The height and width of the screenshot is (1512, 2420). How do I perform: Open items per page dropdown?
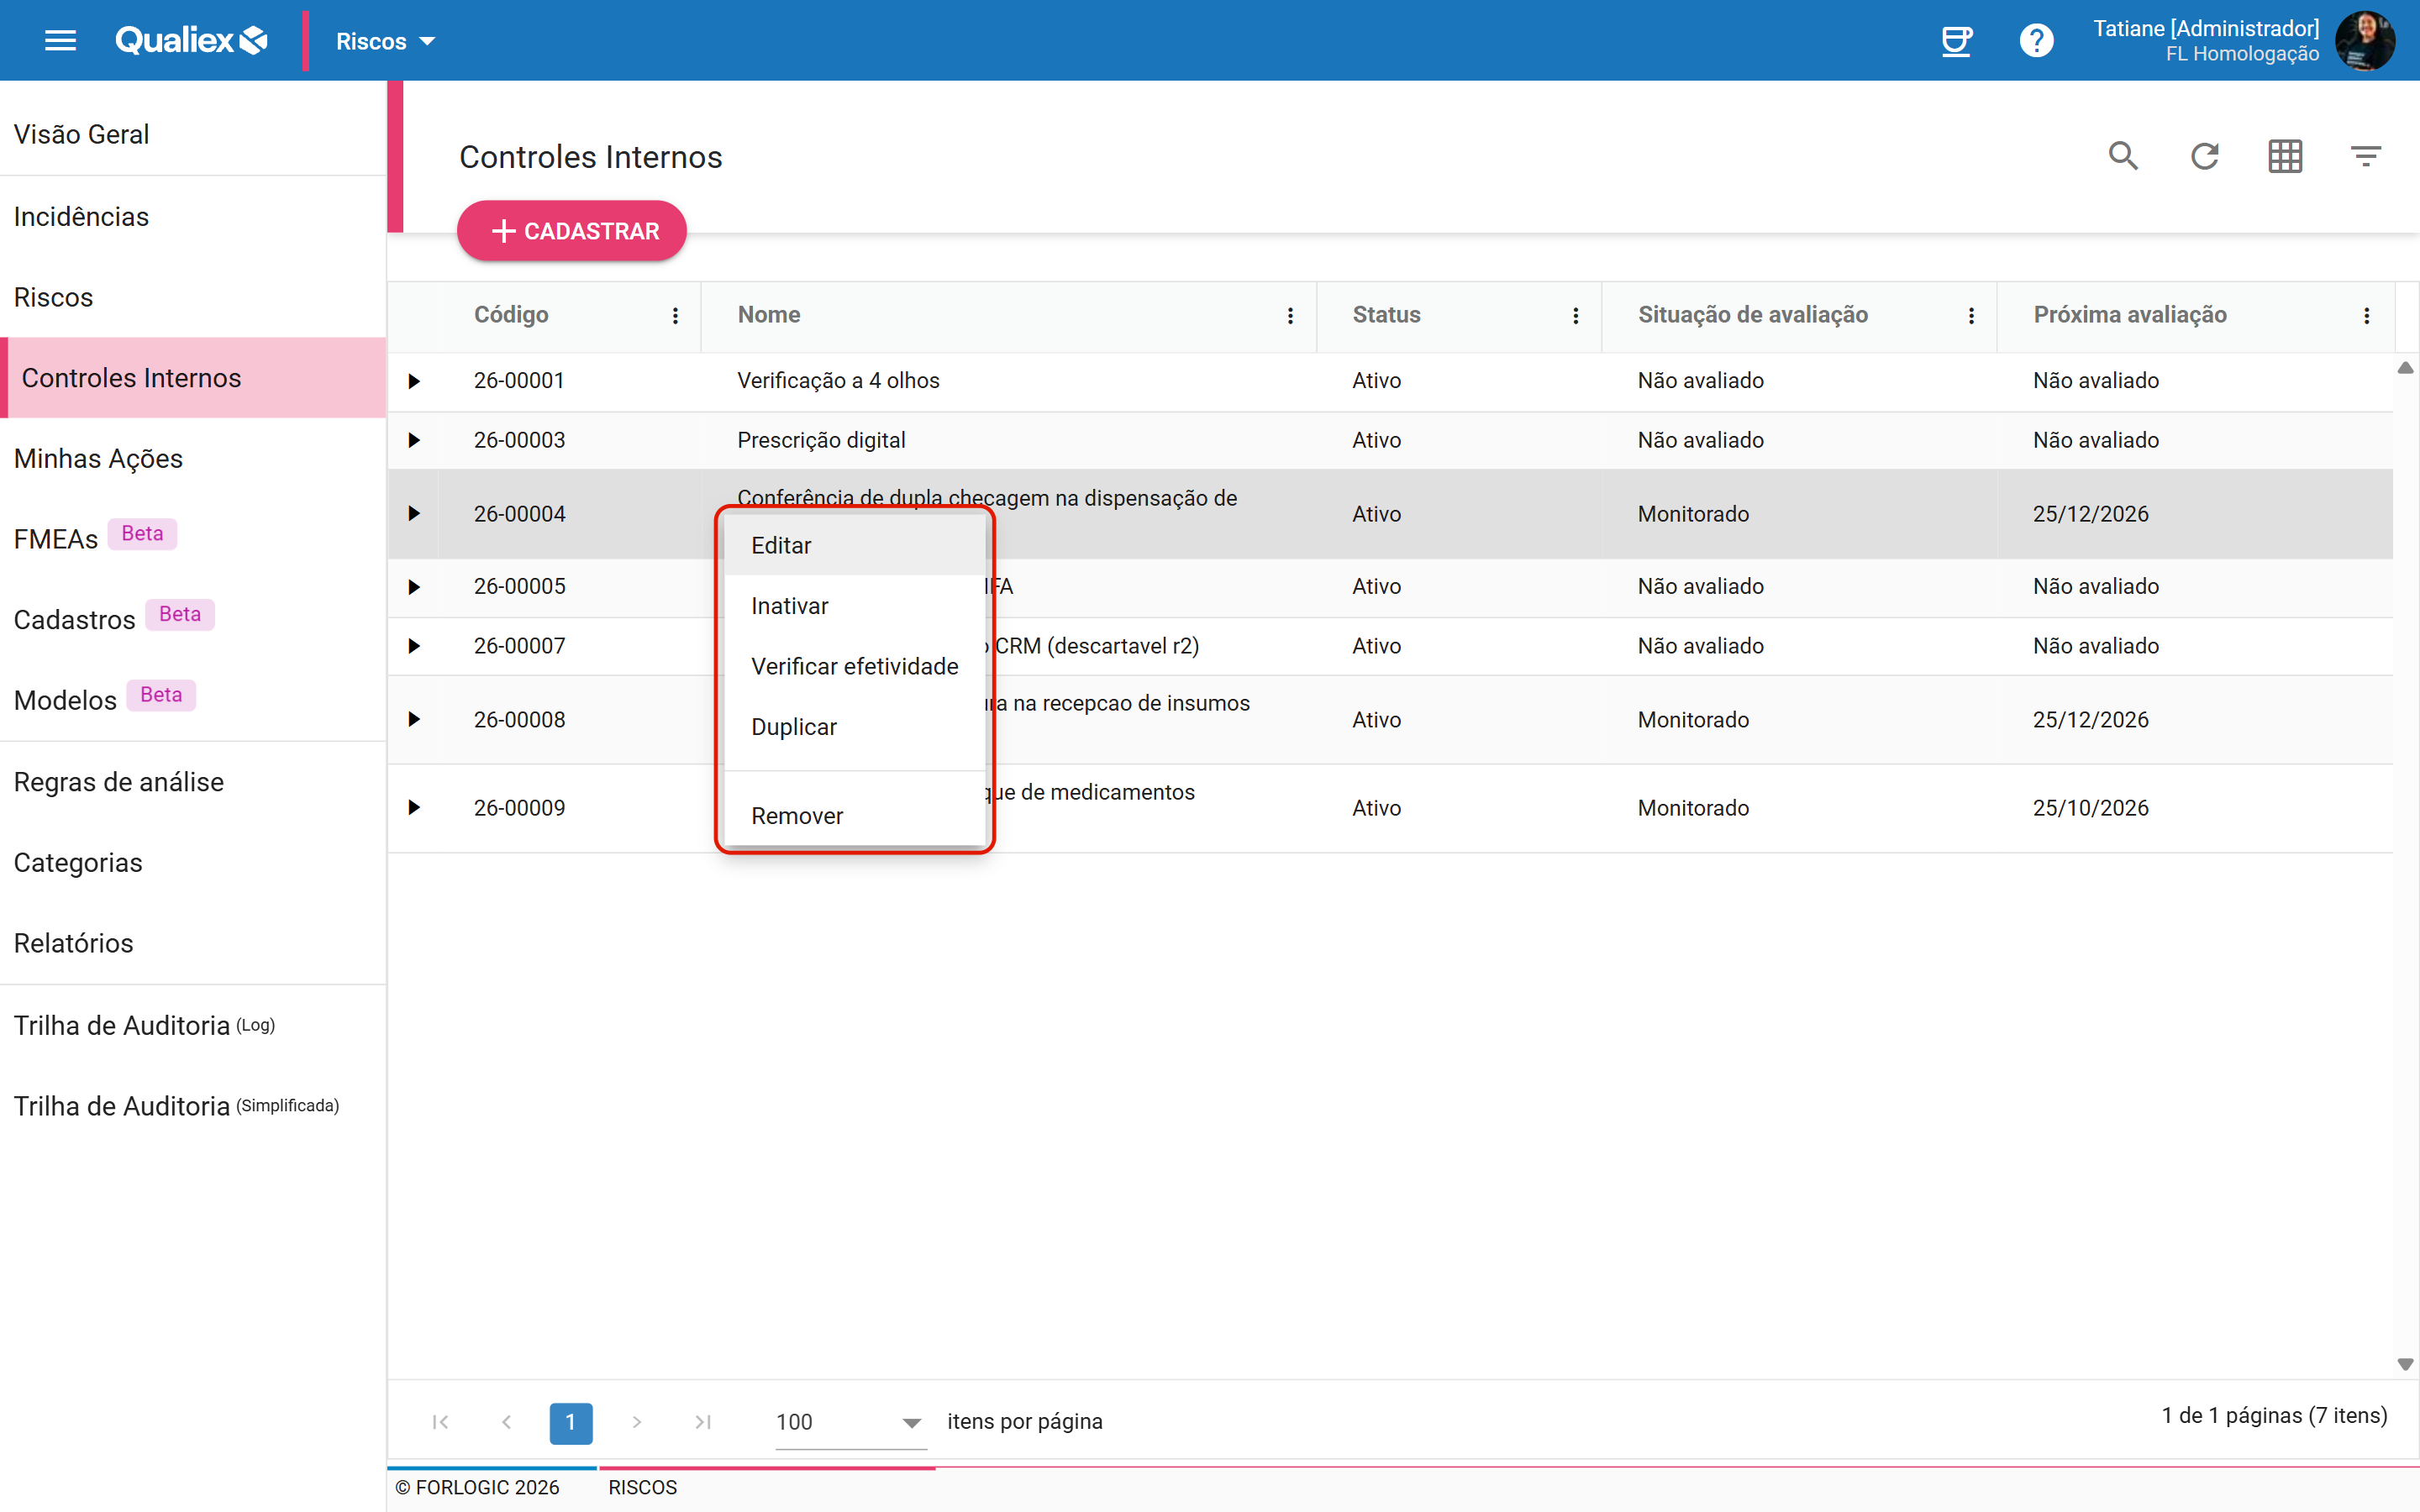pyautogui.click(x=850, y=1422)
